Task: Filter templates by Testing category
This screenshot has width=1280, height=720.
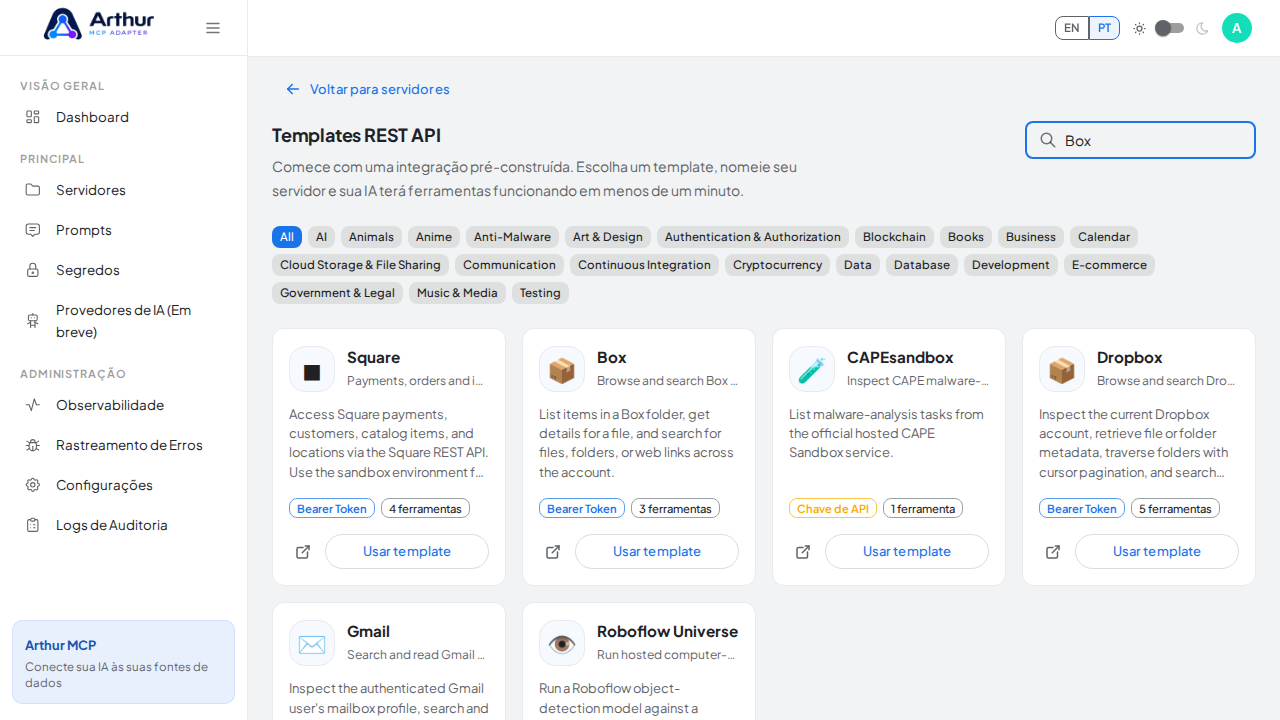Action: 540,293
